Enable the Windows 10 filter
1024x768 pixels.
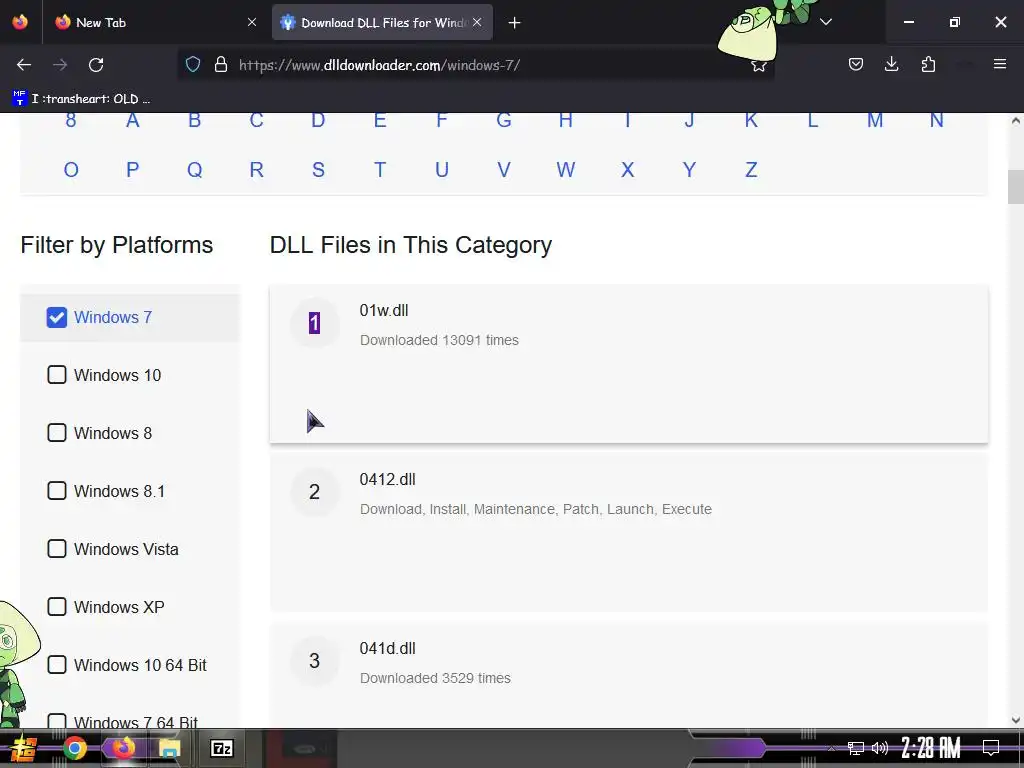coord(57,375)
